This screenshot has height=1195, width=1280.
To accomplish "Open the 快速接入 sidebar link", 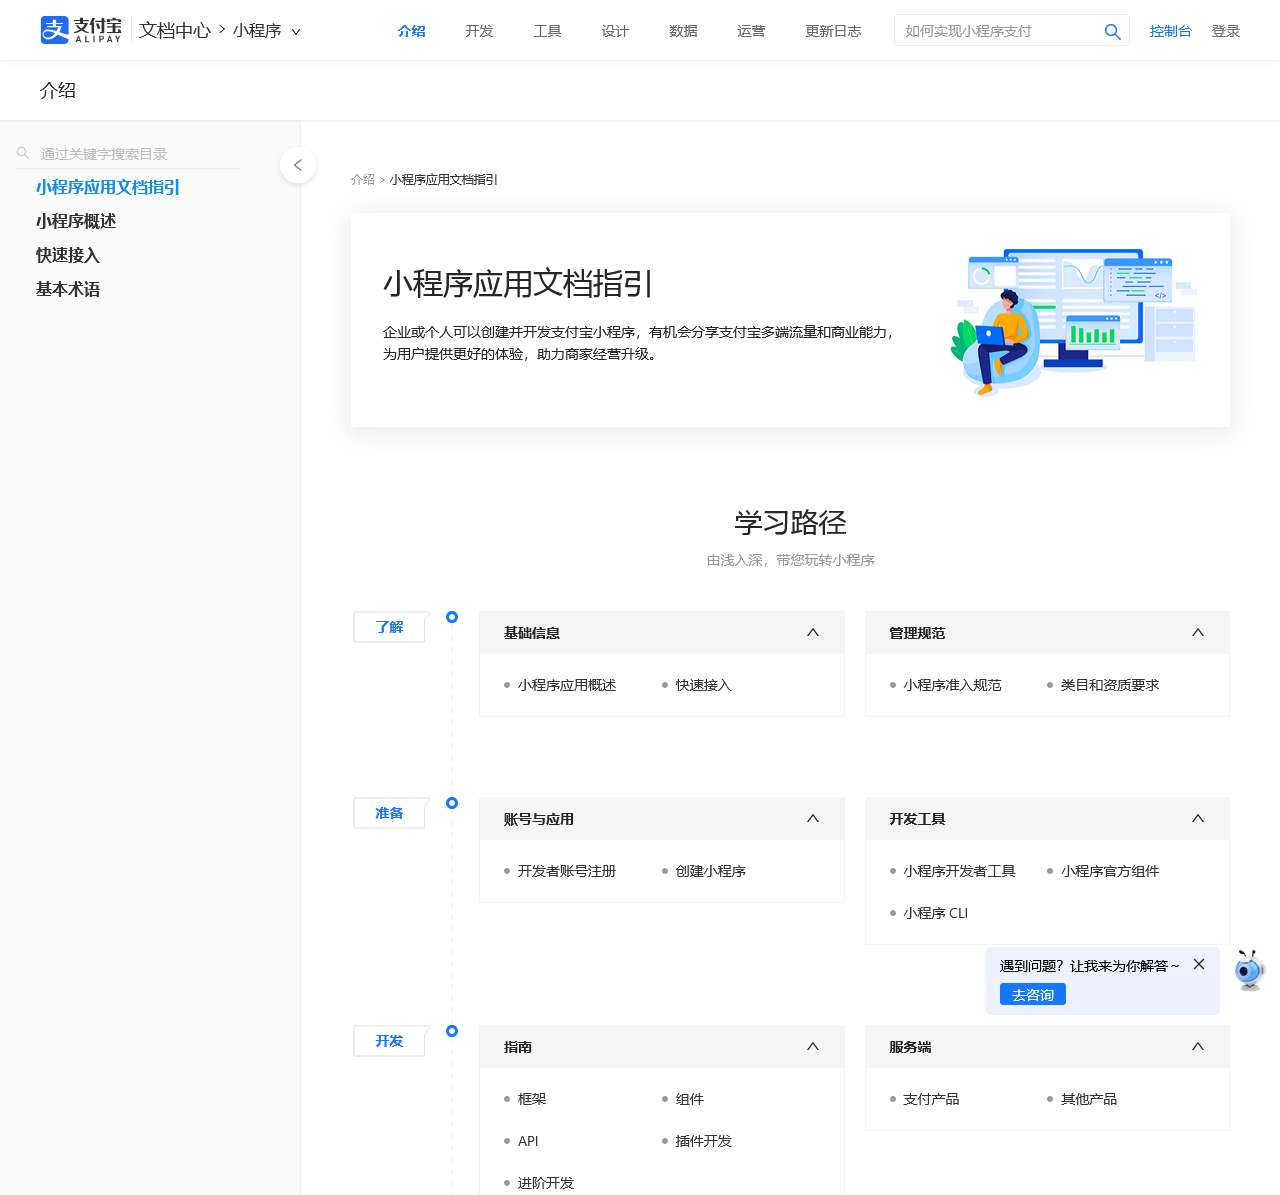I will (x=67, y=255).
